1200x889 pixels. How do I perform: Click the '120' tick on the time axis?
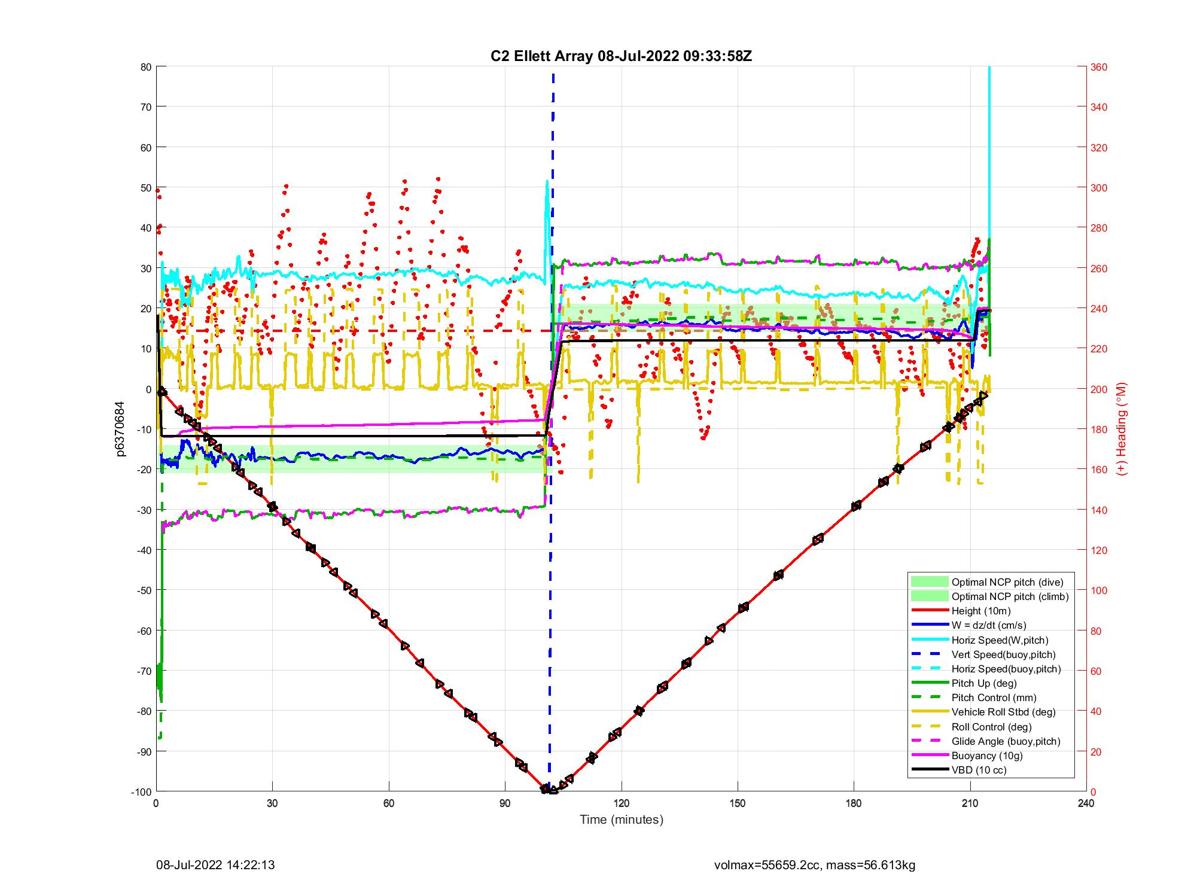coord(621,802)
